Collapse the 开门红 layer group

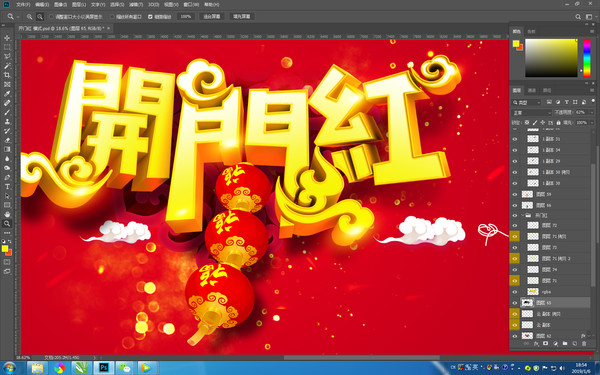pyautogui.click(x=522, y=215)
